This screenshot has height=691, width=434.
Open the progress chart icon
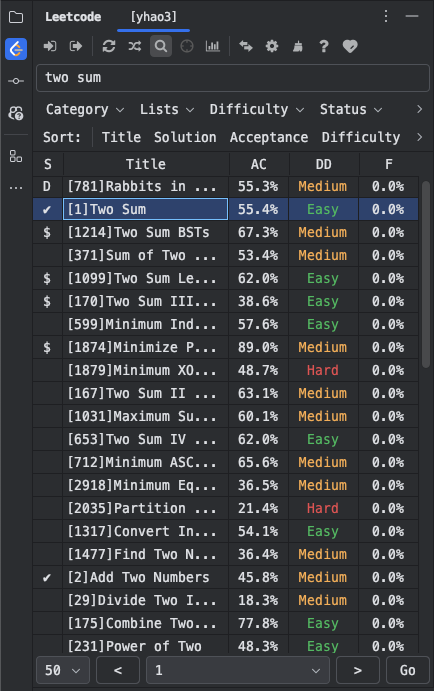coord(212,46)
